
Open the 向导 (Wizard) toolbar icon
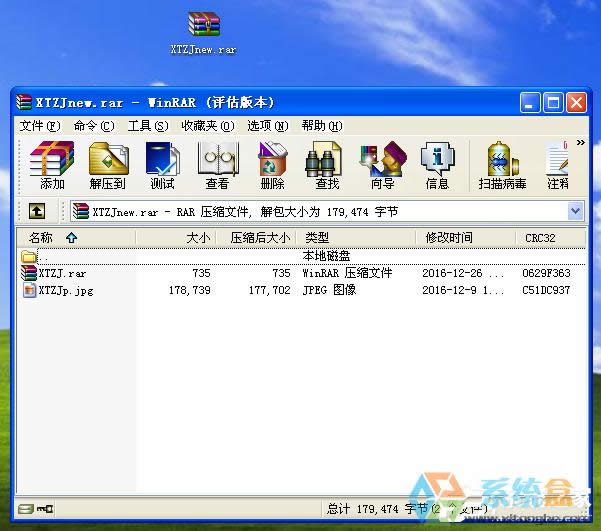click(382, 164)
